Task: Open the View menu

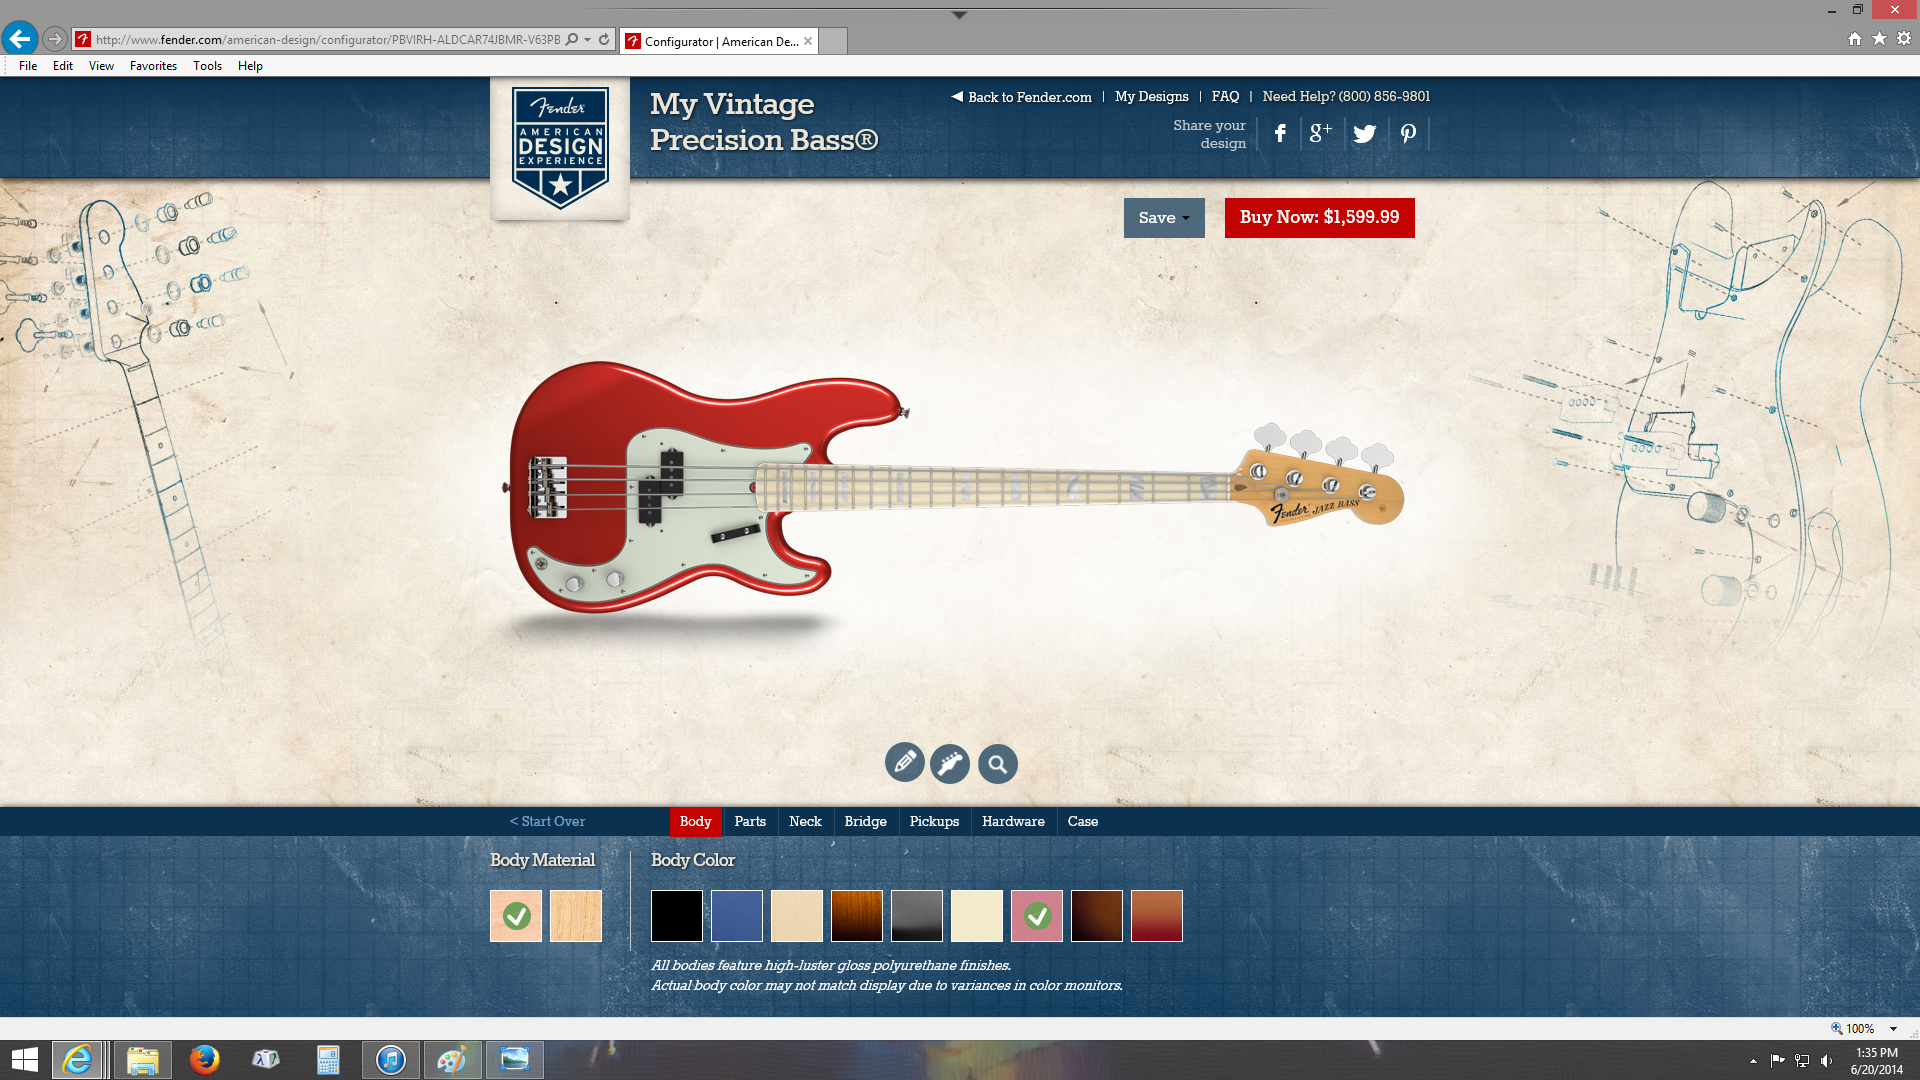Action: click(x=101, y=66)
